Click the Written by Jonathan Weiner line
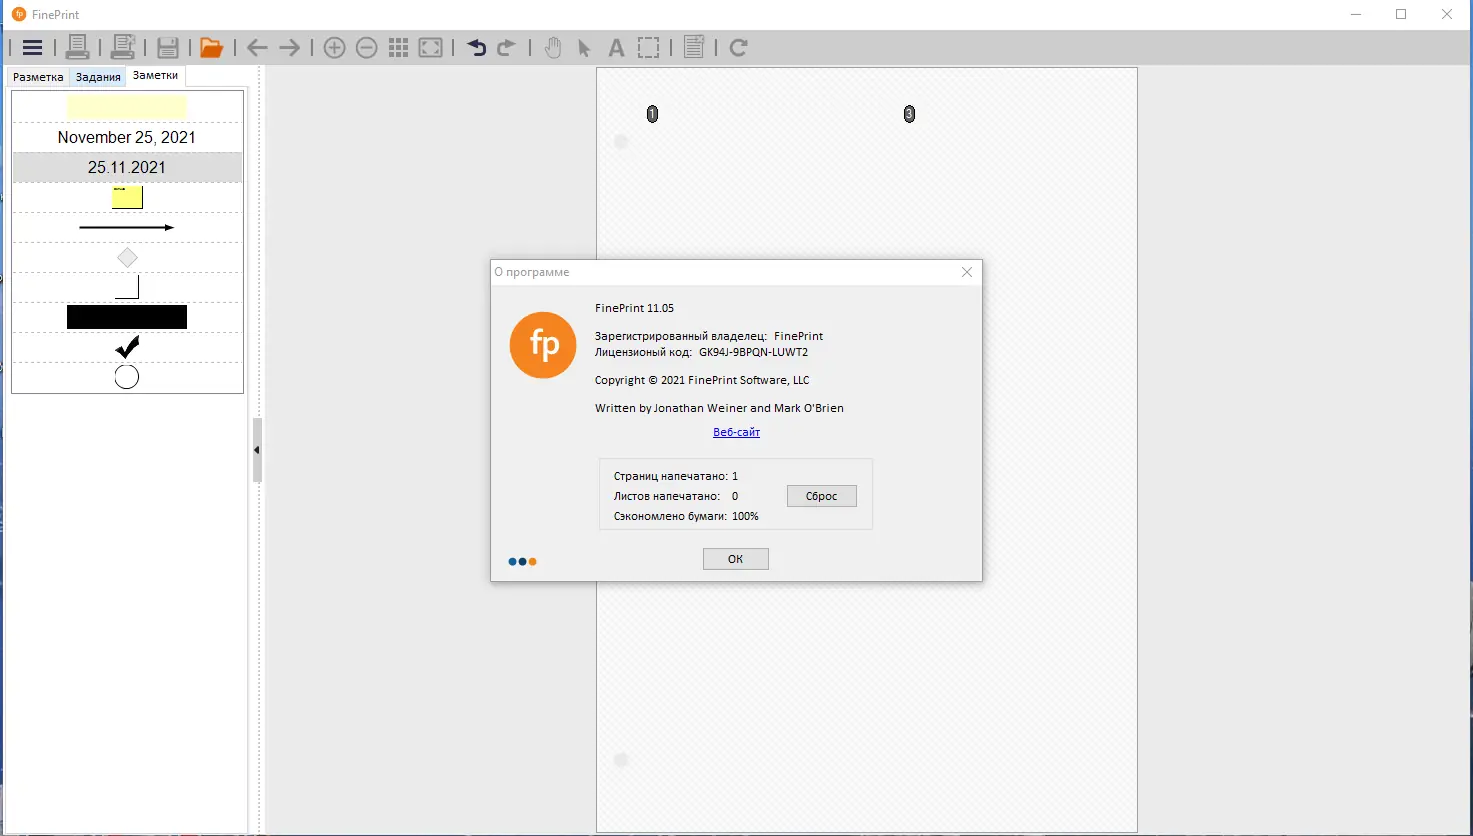The image size is (1473, 836). (x=719, y=408)
